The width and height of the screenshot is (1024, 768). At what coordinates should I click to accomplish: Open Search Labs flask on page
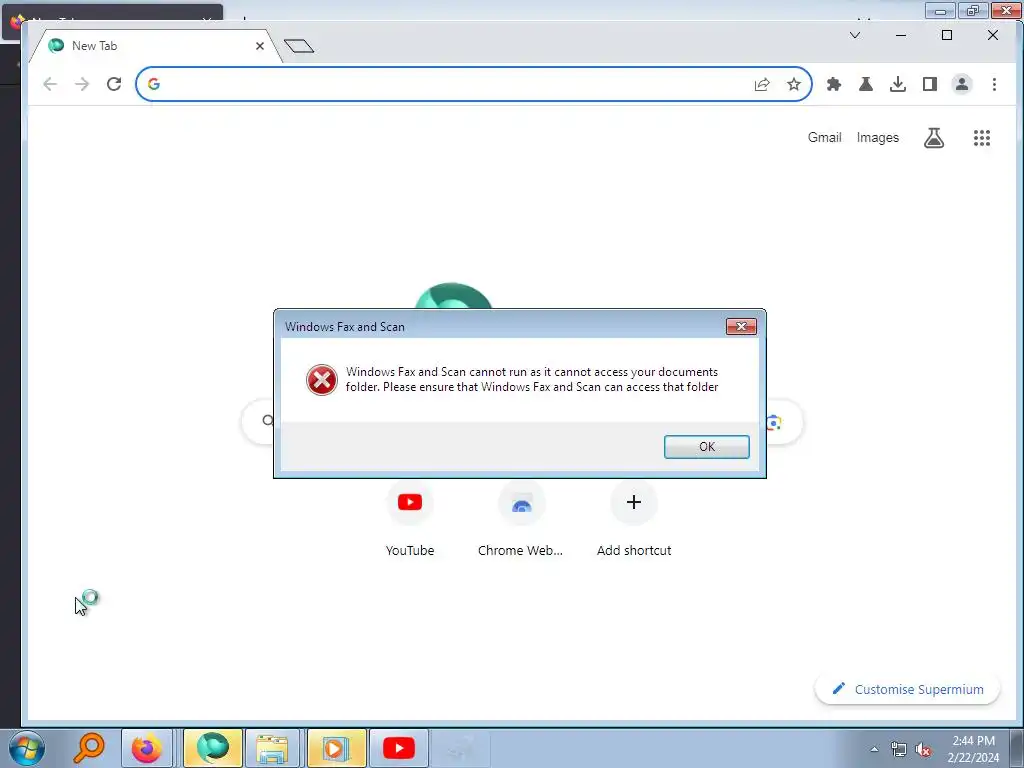[x=934, y=138]
